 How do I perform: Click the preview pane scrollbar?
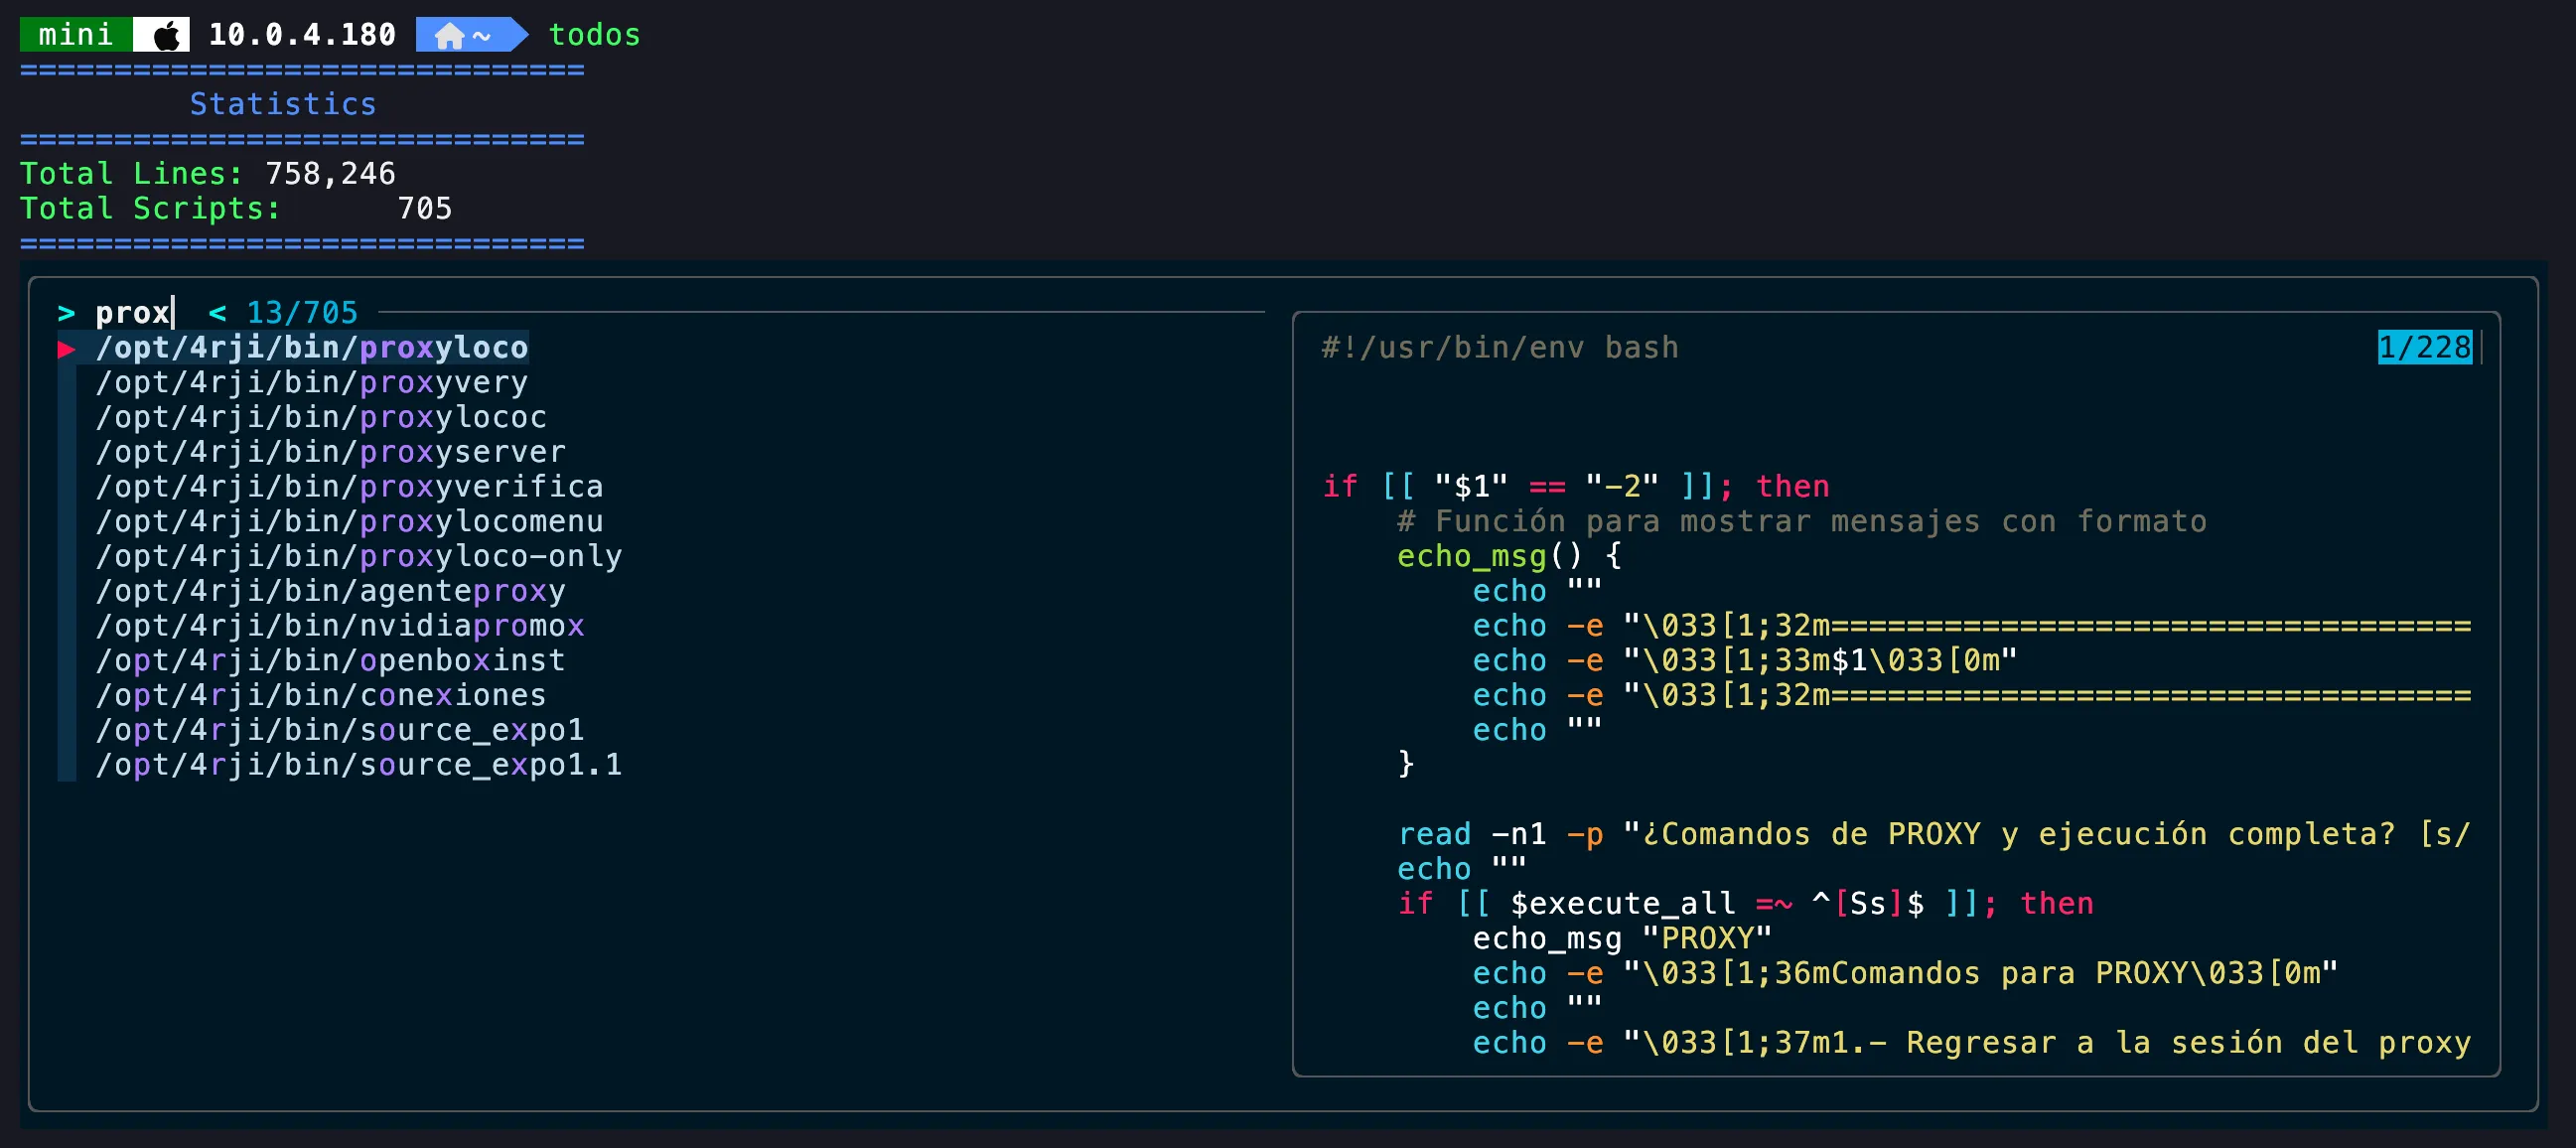[2482, 347]
